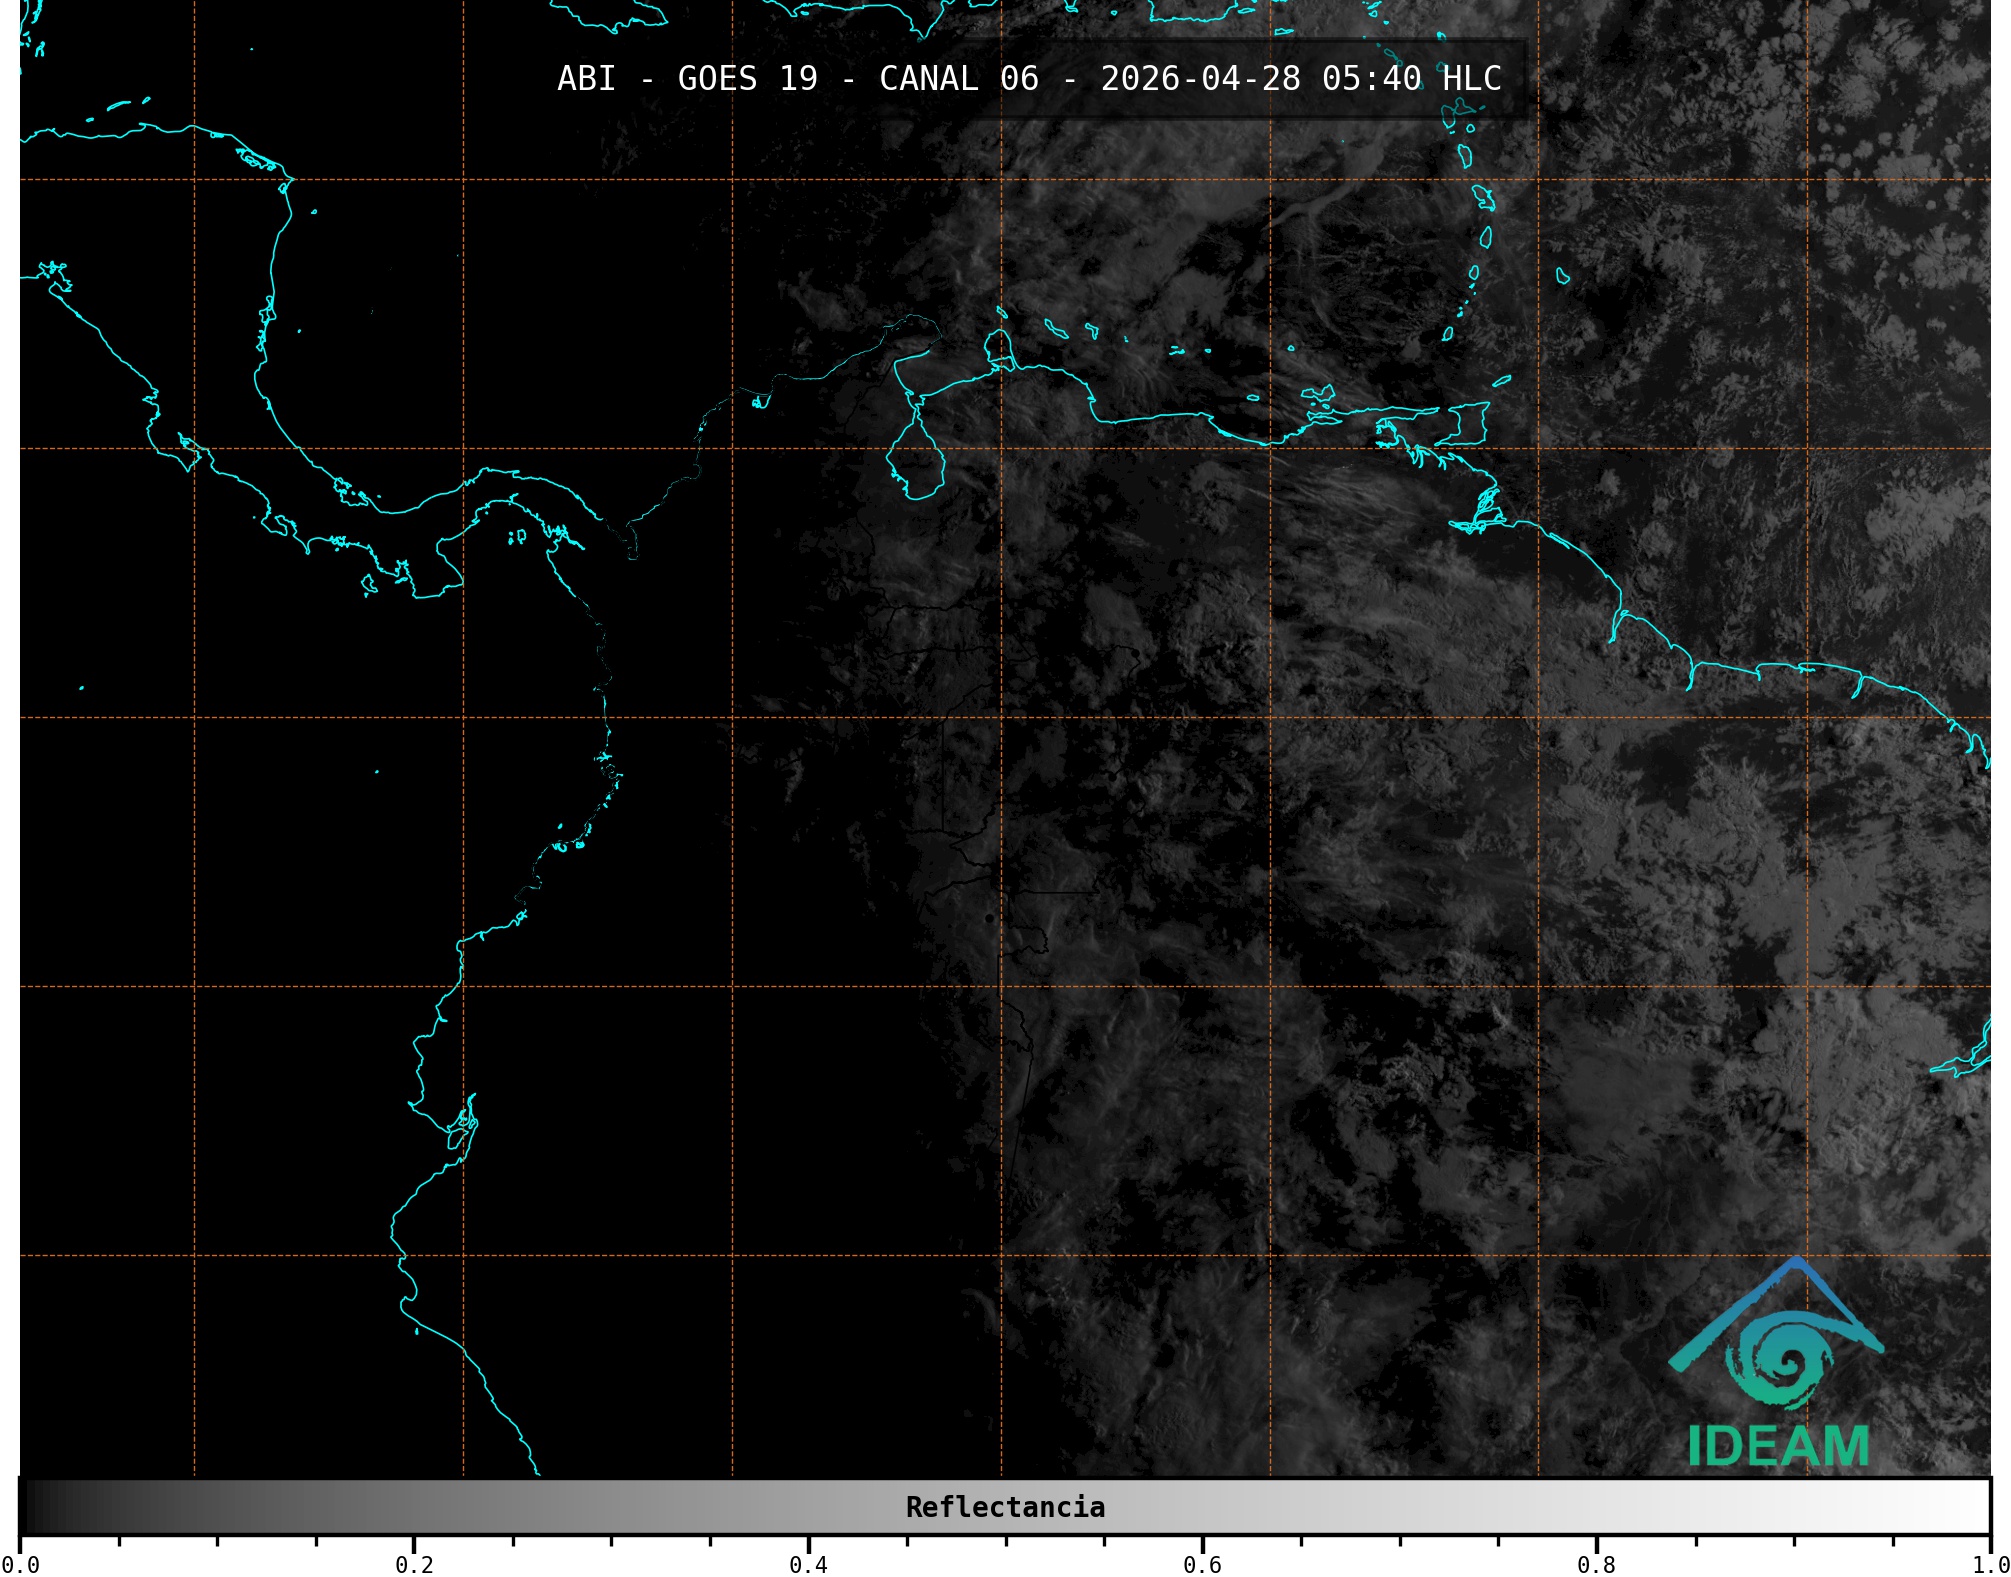Click the Gulf of Guayaquil coastline inlet
The image size is (2011, 1577).
click(x=462, y=1125)
